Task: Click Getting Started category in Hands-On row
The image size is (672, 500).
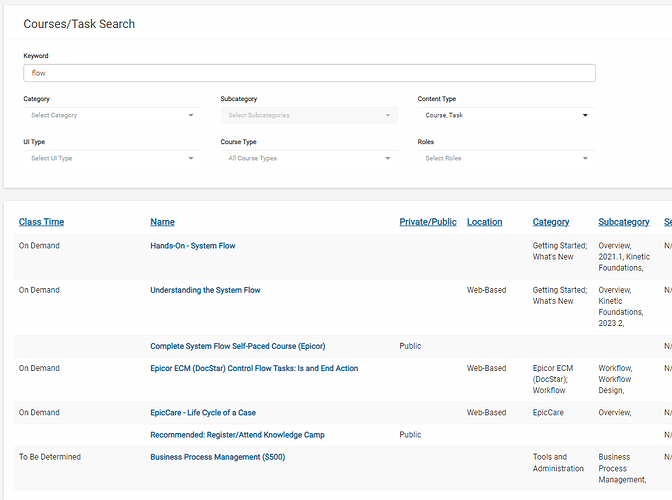Action: (560, 251)
